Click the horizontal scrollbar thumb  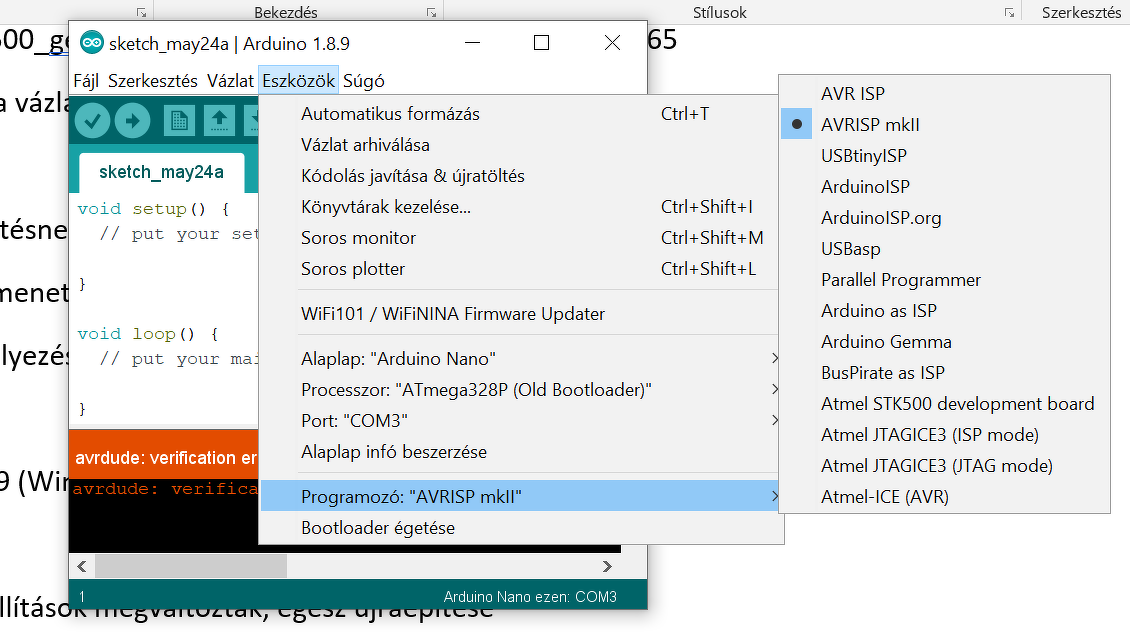(191, 567)
